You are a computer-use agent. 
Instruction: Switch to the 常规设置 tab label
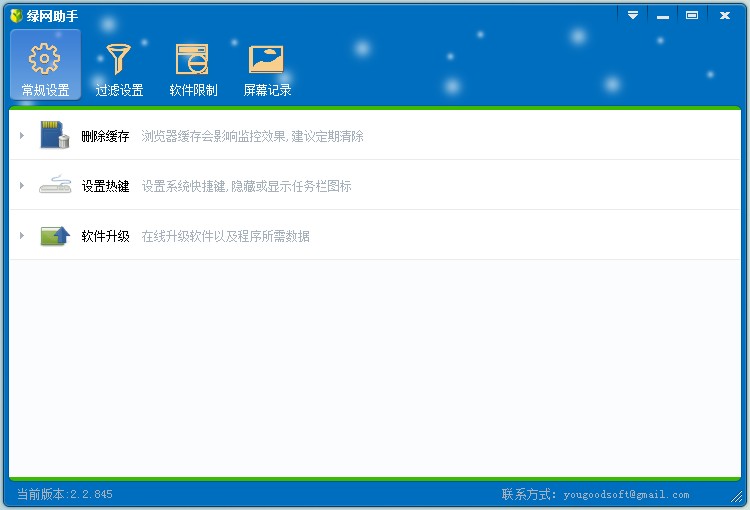(45, 90)
